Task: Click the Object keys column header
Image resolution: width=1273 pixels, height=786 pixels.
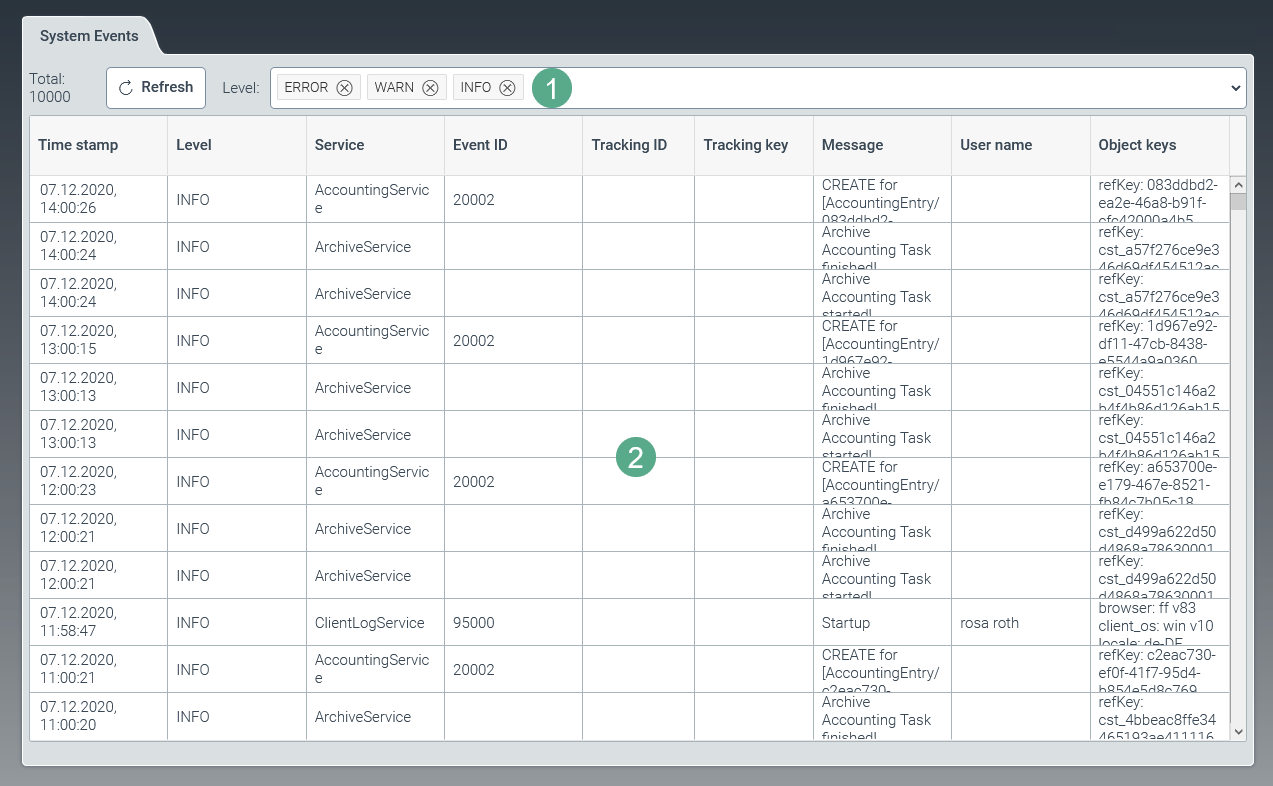Action: click(1137, 145)
